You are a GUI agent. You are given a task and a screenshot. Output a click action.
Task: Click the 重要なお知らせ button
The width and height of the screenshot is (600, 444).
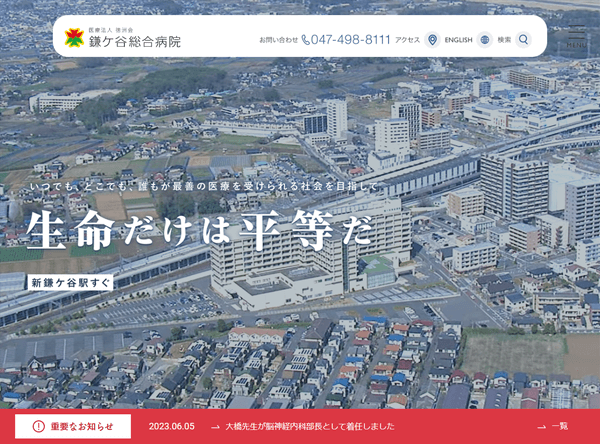click(x=73, y=426)
